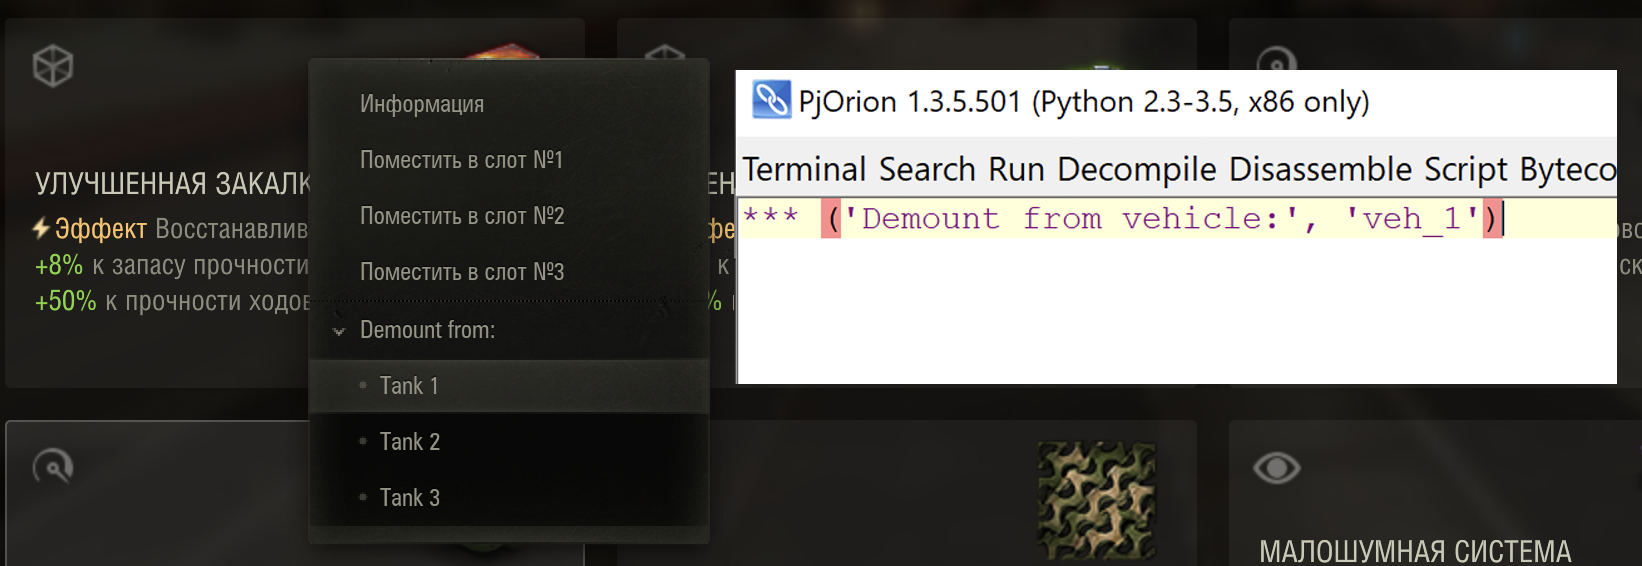This screenshot has width=1642, height=566.
Task: Open the Информация menu entry
Action: click(509, 104)
